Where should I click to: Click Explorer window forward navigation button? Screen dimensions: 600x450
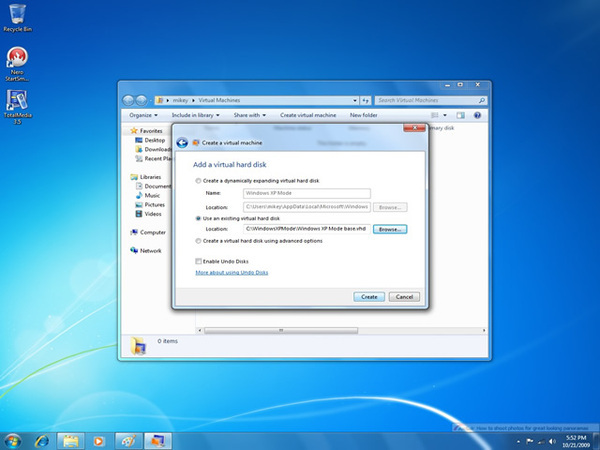[x=141, y=100]
